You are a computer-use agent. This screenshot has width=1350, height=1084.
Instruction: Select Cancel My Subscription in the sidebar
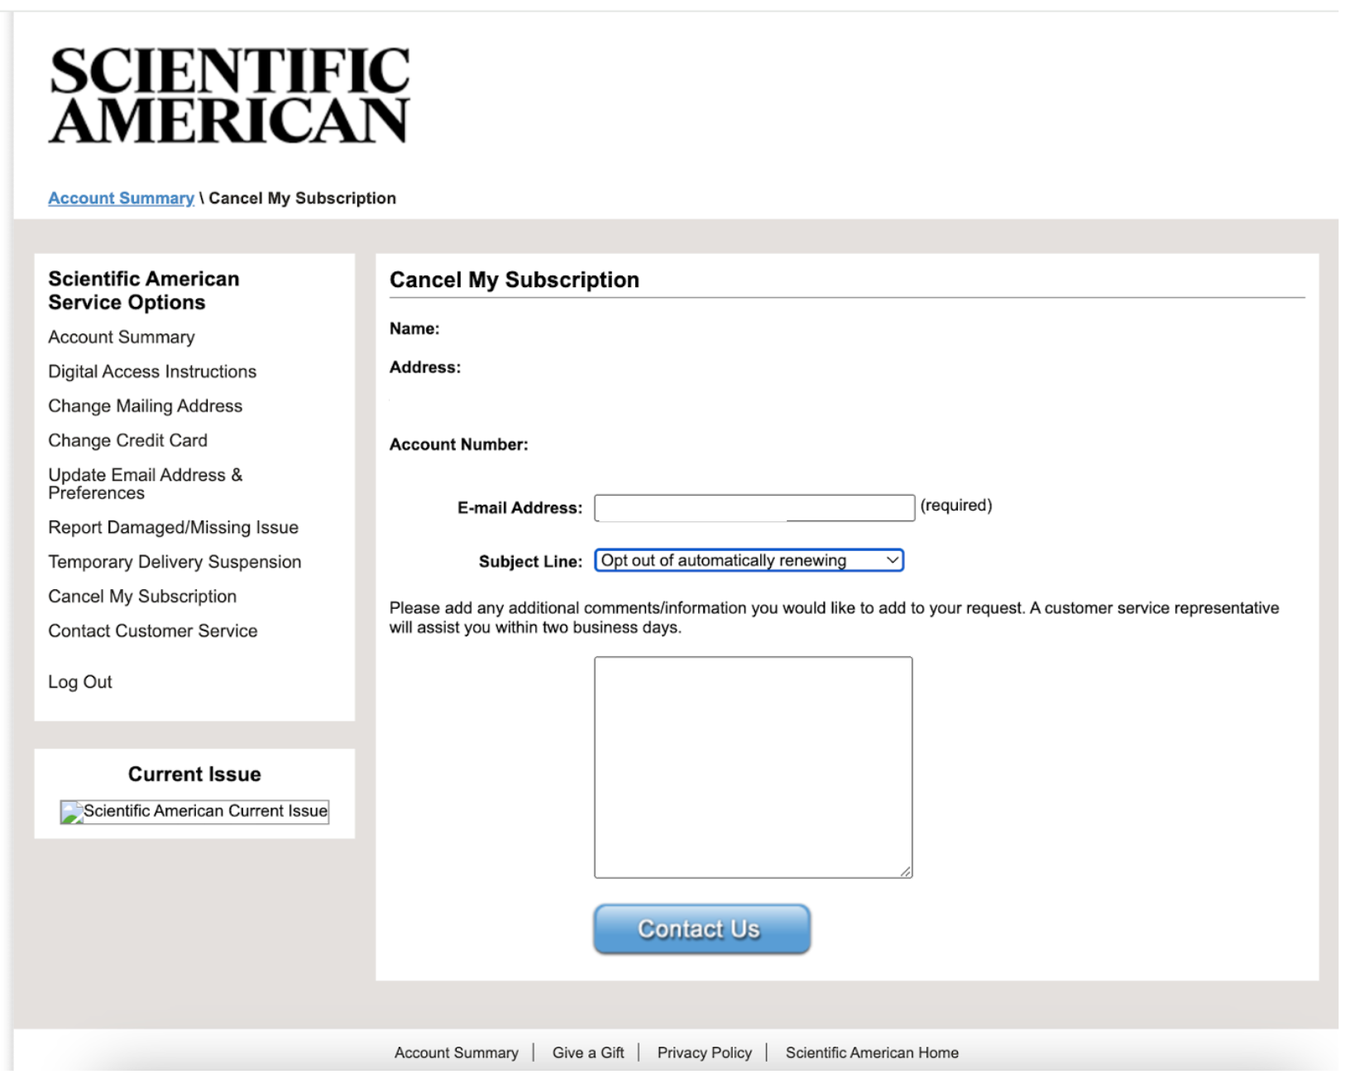[x=141, y=596]
